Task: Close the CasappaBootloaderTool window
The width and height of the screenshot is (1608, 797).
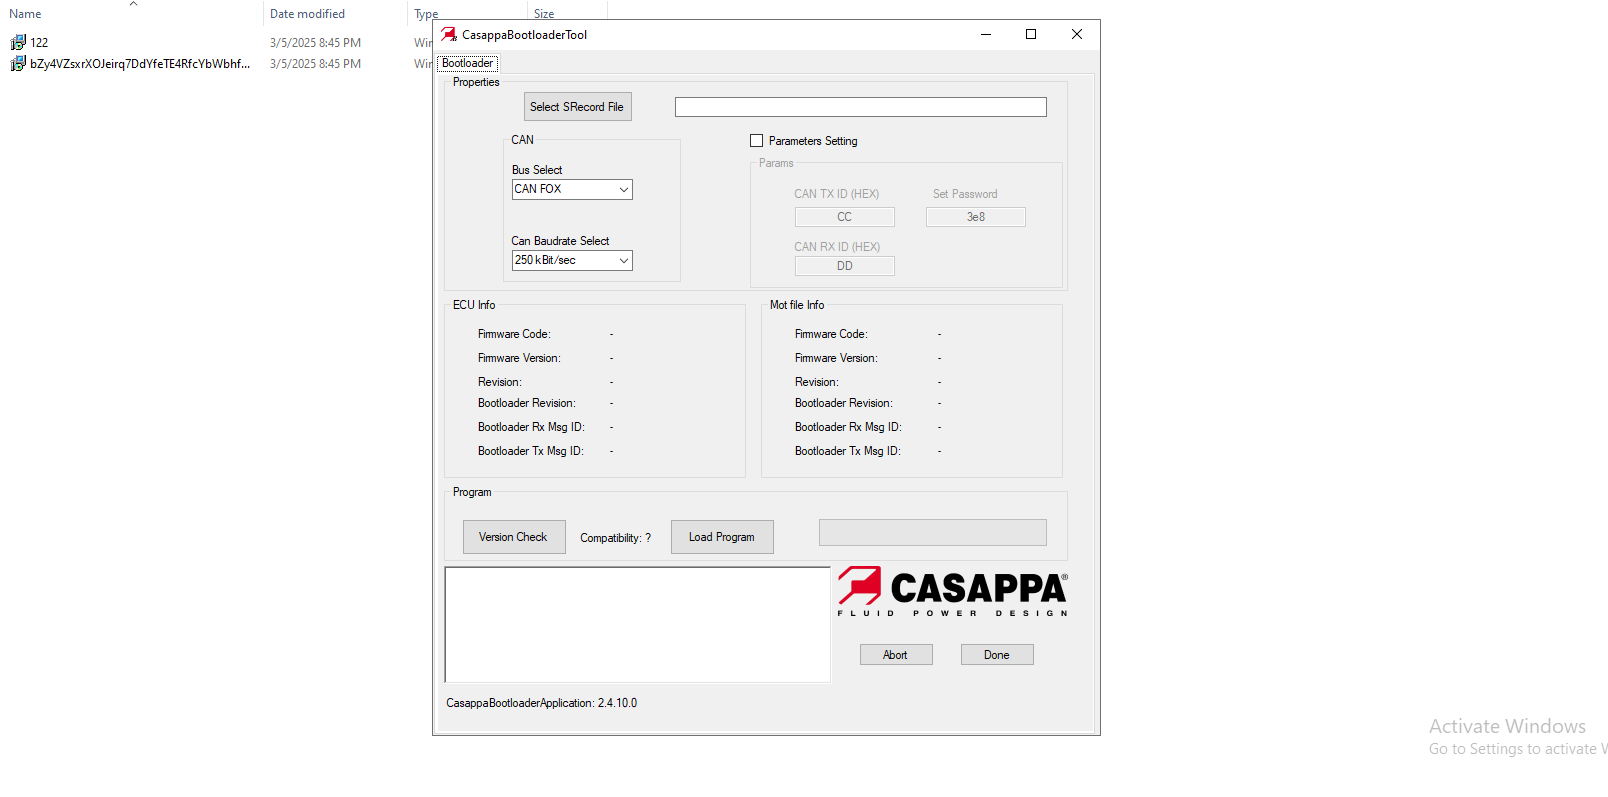Action: point(1077,34)
